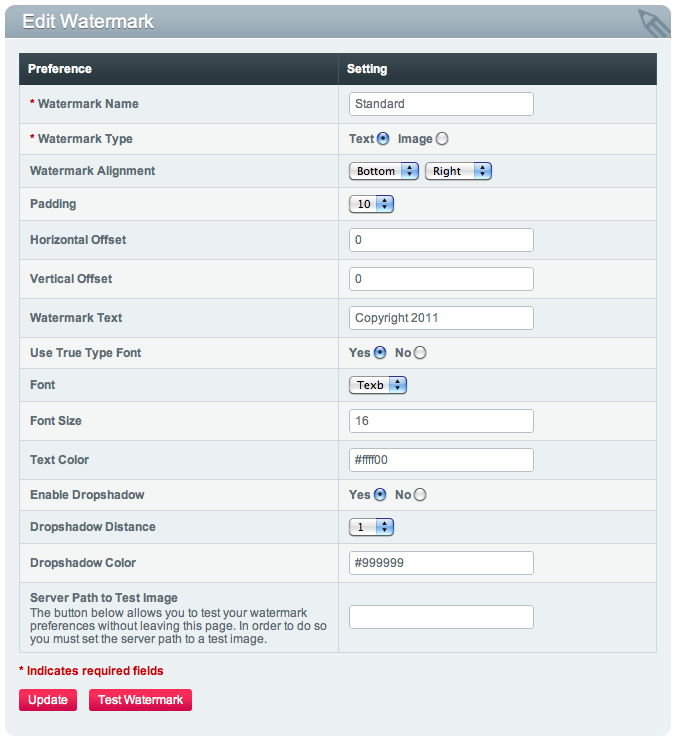Open the Bottom vertical alignment dropdown
Viewport: 680px width, 745px height.
coord(384,171)
